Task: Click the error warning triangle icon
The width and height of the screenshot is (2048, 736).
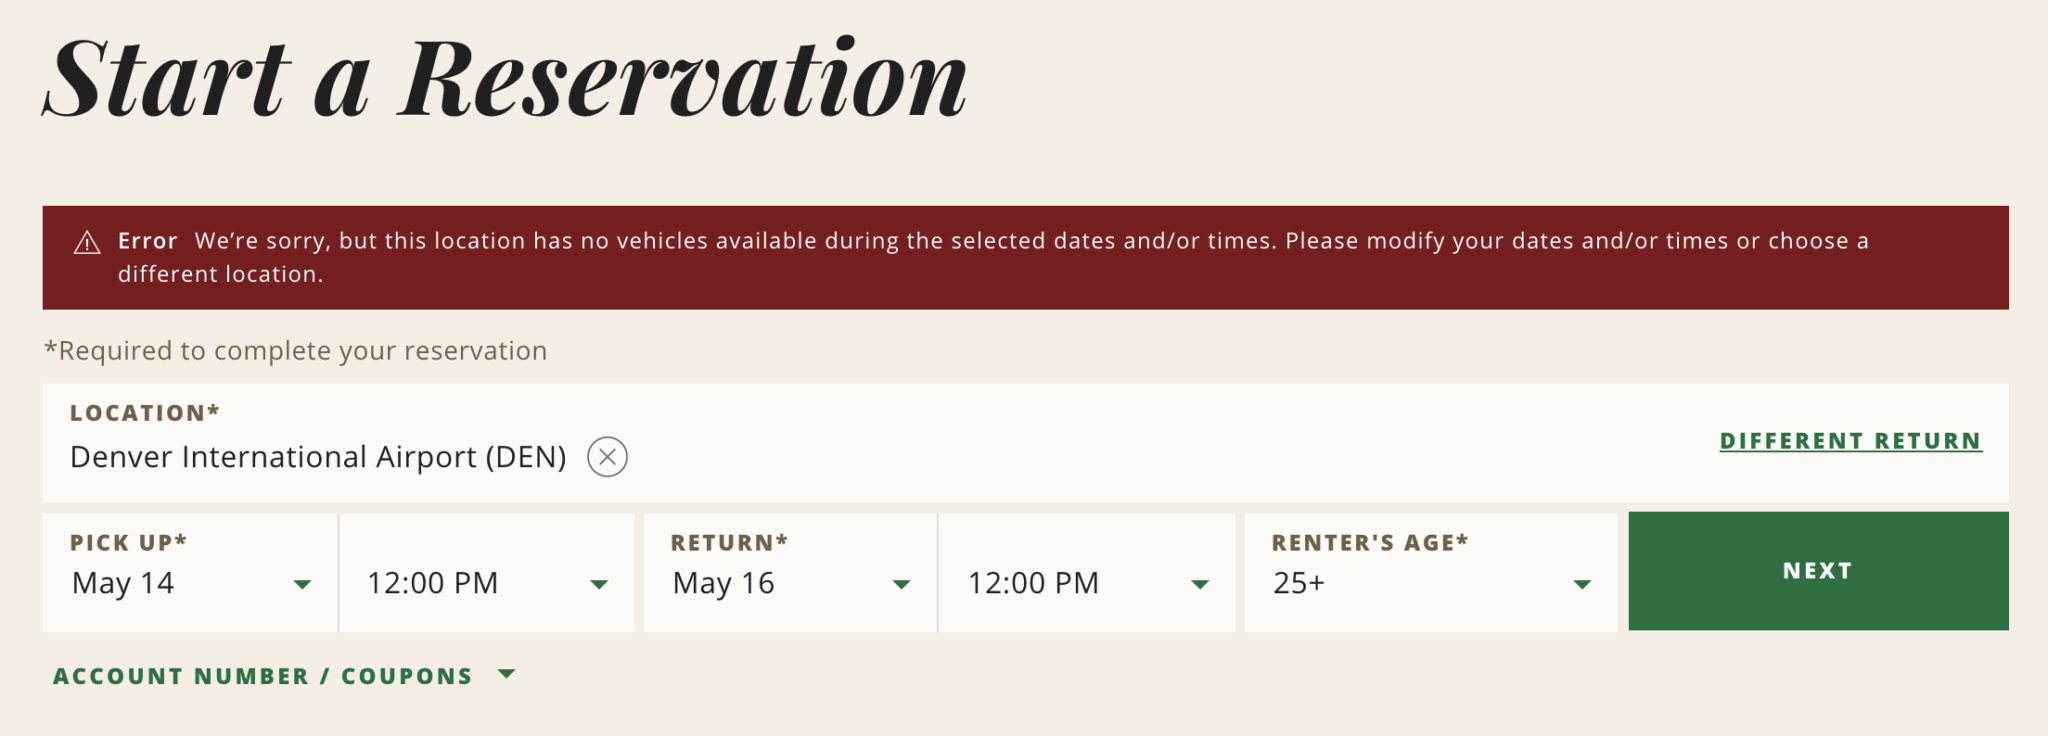Action: click(87, 242)
